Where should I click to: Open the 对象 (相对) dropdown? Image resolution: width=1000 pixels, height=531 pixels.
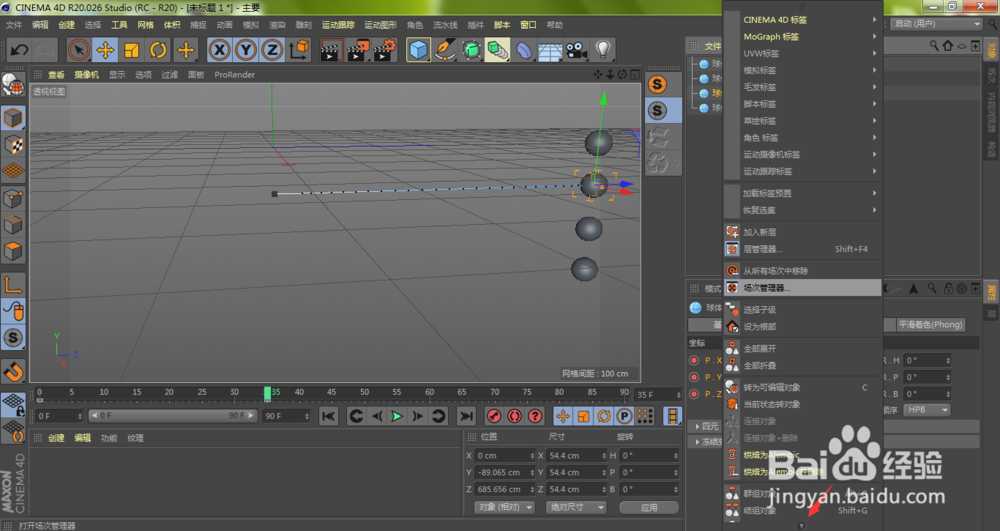(x=504, y=507)
